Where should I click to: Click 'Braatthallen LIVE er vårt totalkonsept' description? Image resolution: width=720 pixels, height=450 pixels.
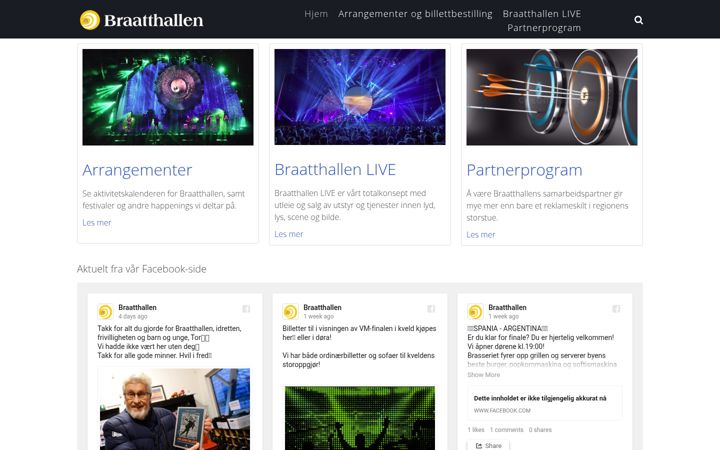coord(354,205)
